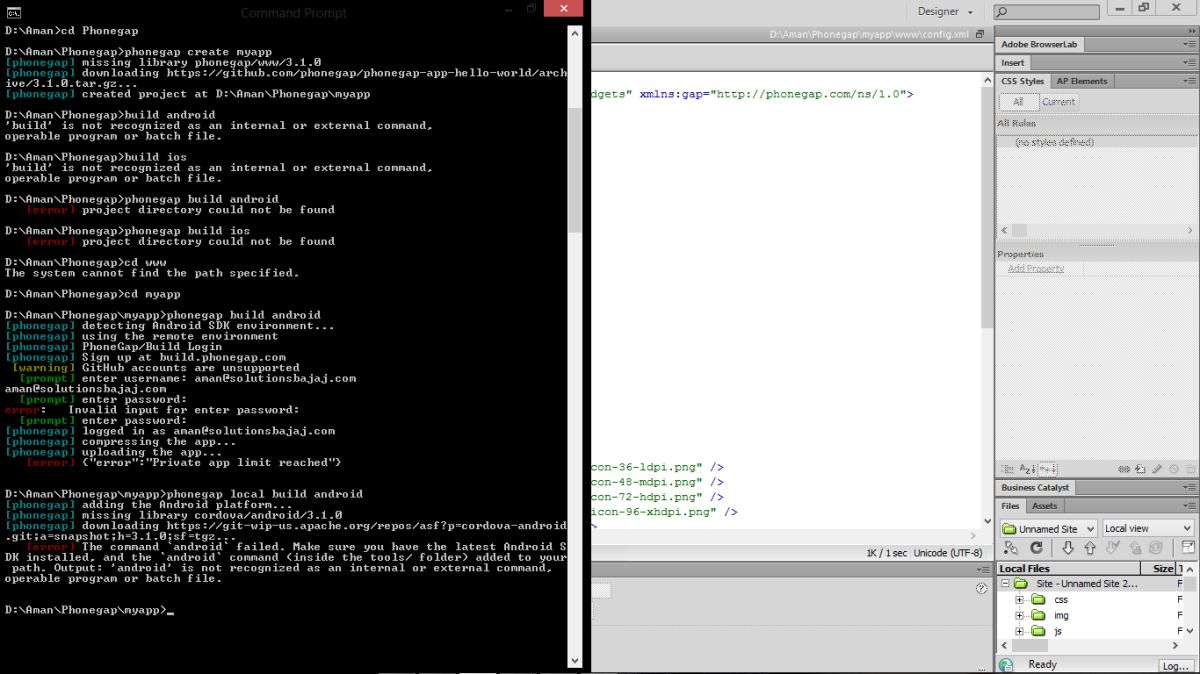Click the Get files down-arrow icon
The image size is (1200, 674).
tap(1068, 548)
